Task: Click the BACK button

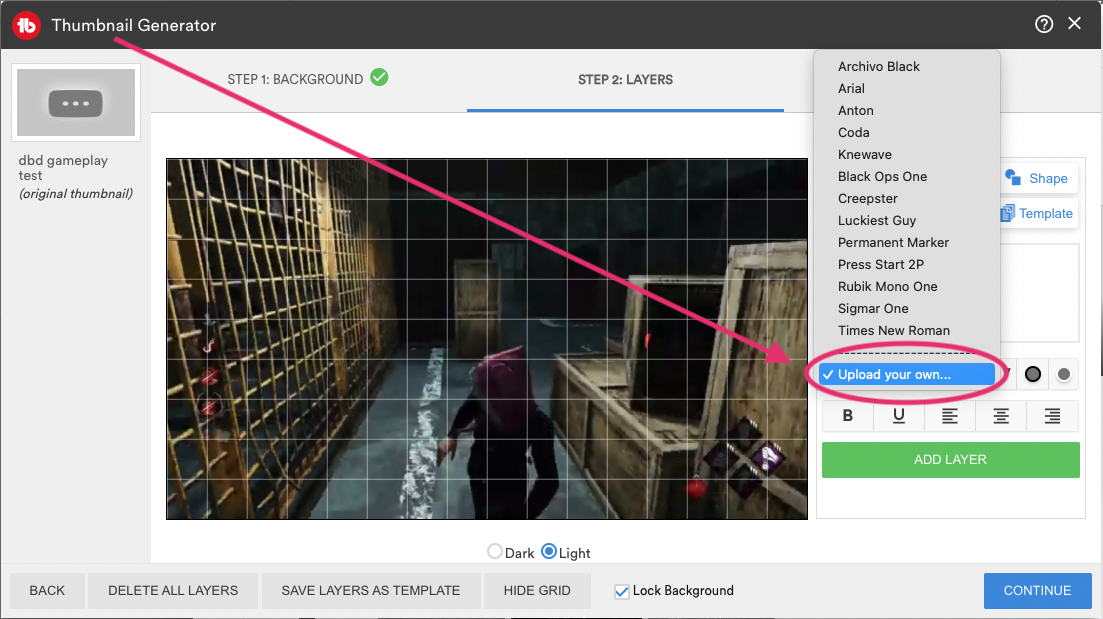Action: [x=47, y=590]
